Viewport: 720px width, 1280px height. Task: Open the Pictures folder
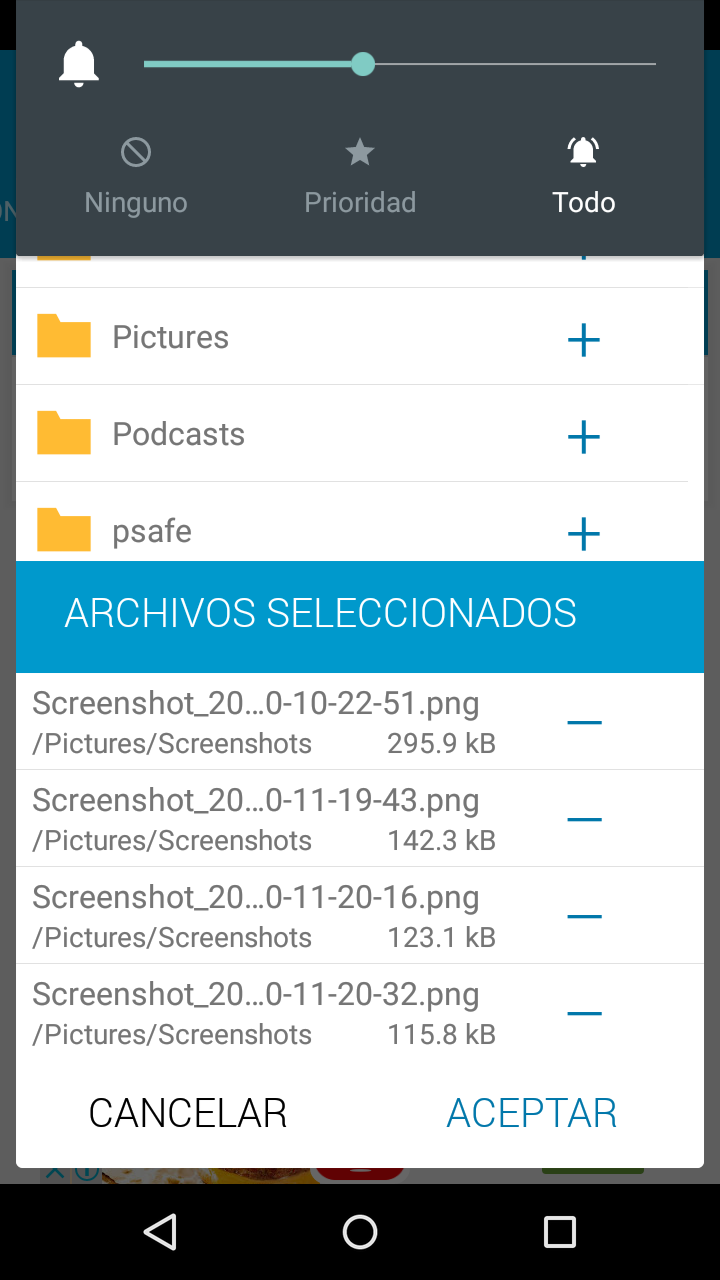[x=170, y=338]
